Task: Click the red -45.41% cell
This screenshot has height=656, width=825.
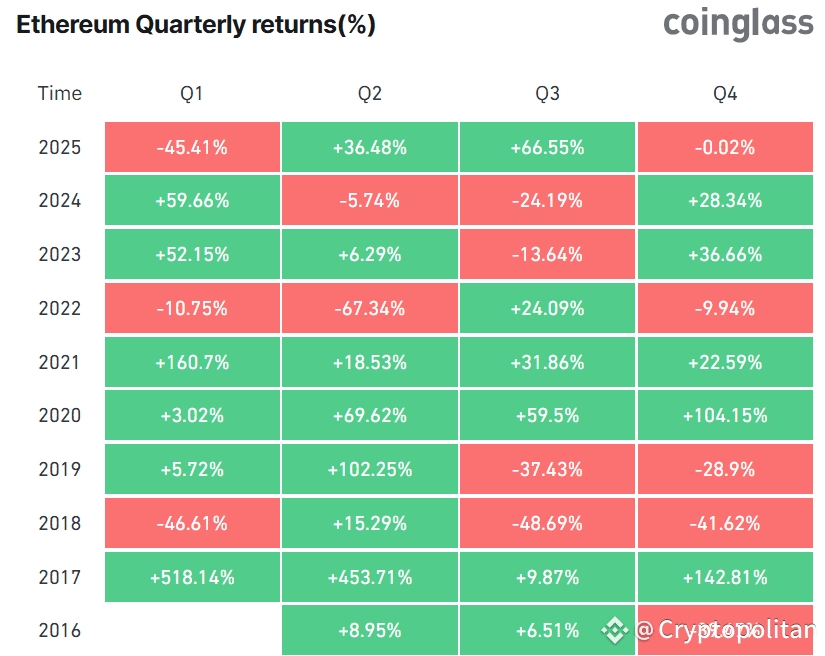Action: tap(192, 148)
